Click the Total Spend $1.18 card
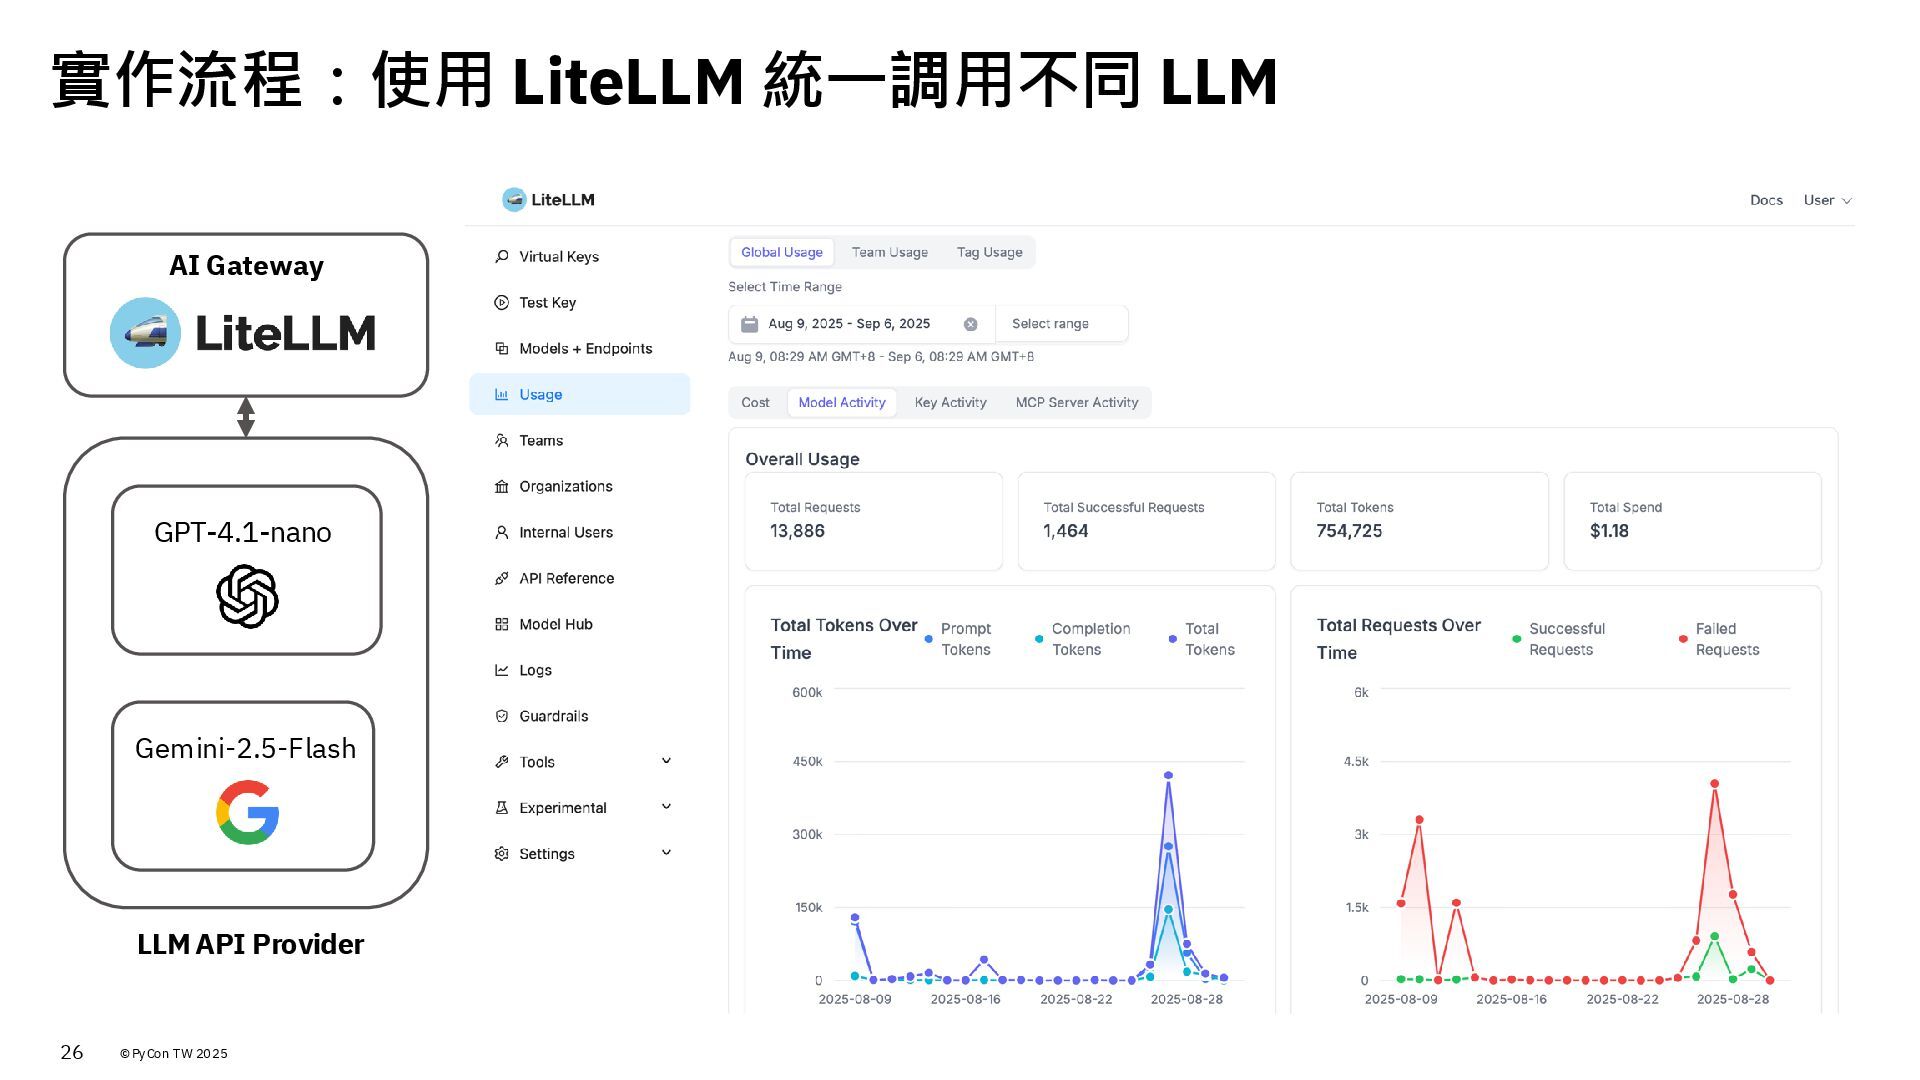 (1692, 521)
